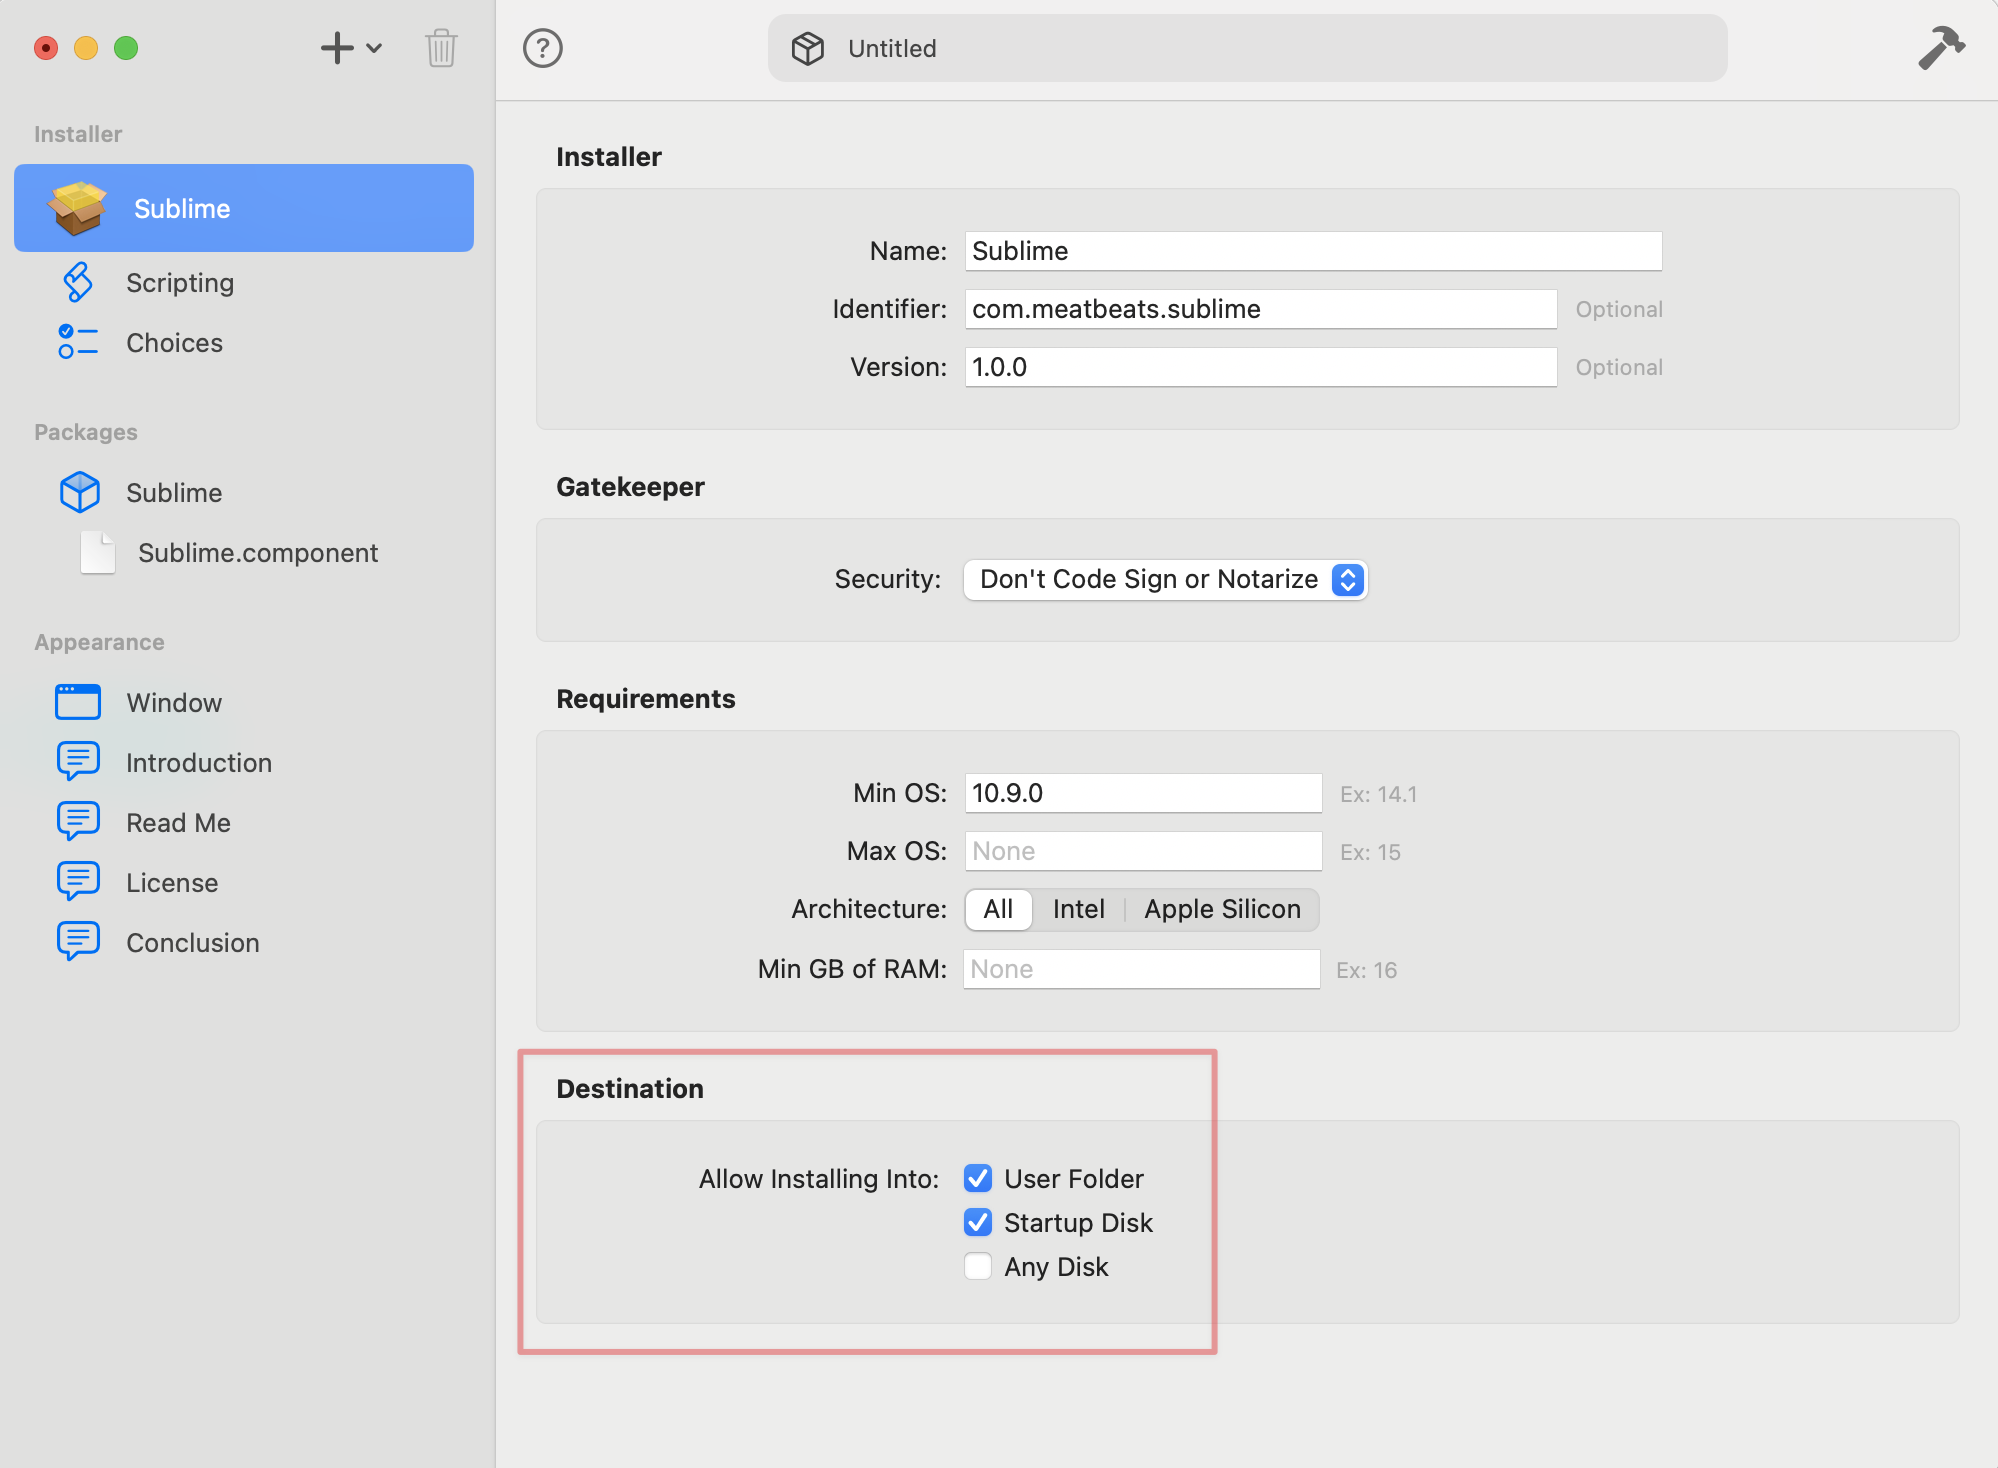Click the hammer build icon
The image size is (1998, 1468).
[x=1940, y=47]
